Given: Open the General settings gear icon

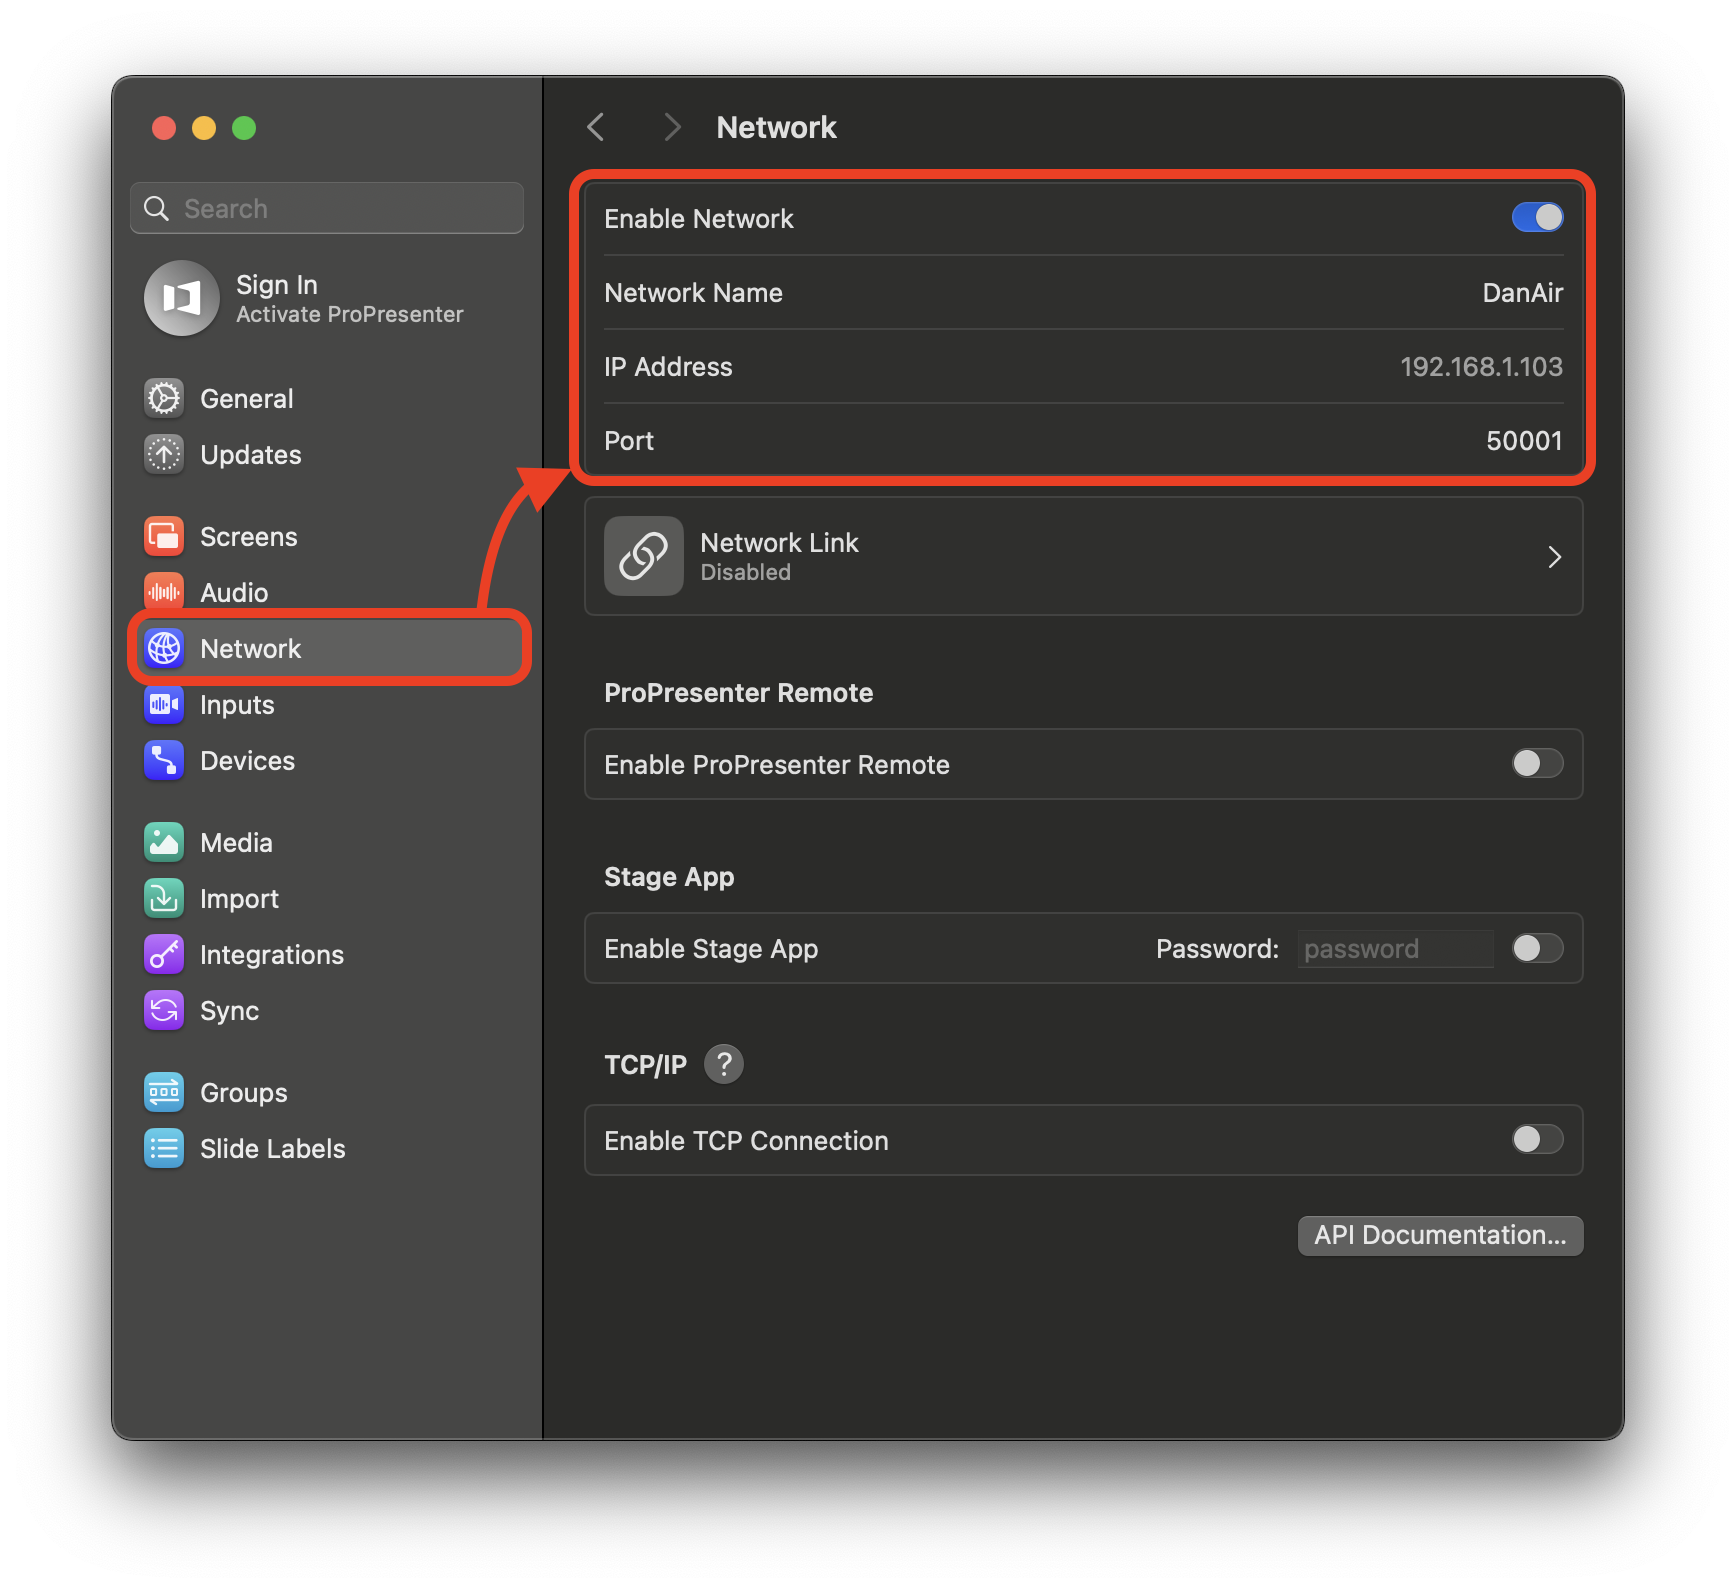Looking at the screenshot, I should tap(164, 398).
